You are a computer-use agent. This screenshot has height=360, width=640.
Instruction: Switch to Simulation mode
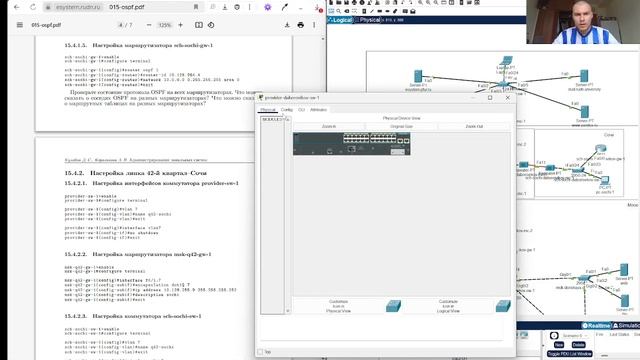[626, 325]
